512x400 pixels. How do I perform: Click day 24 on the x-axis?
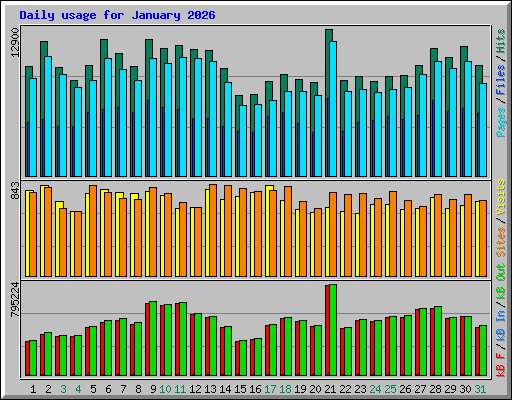375,389
